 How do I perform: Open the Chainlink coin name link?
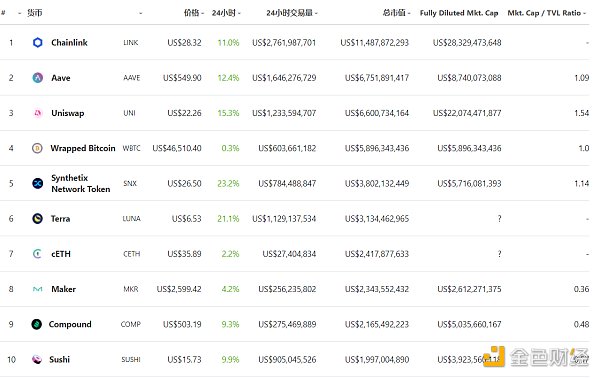coord(69,42)
